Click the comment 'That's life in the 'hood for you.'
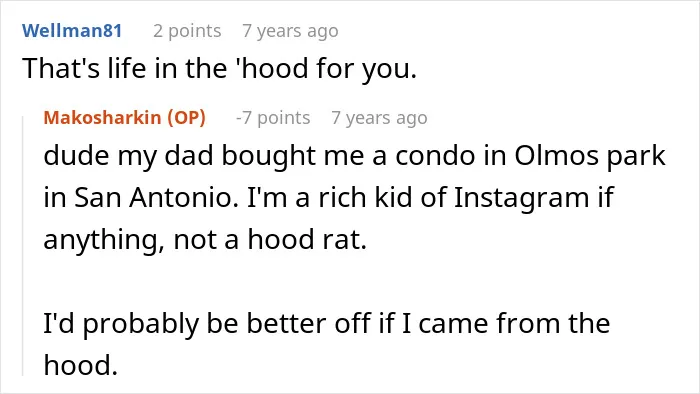This screenshot has height=394, width=700. [x=220, y=68]
